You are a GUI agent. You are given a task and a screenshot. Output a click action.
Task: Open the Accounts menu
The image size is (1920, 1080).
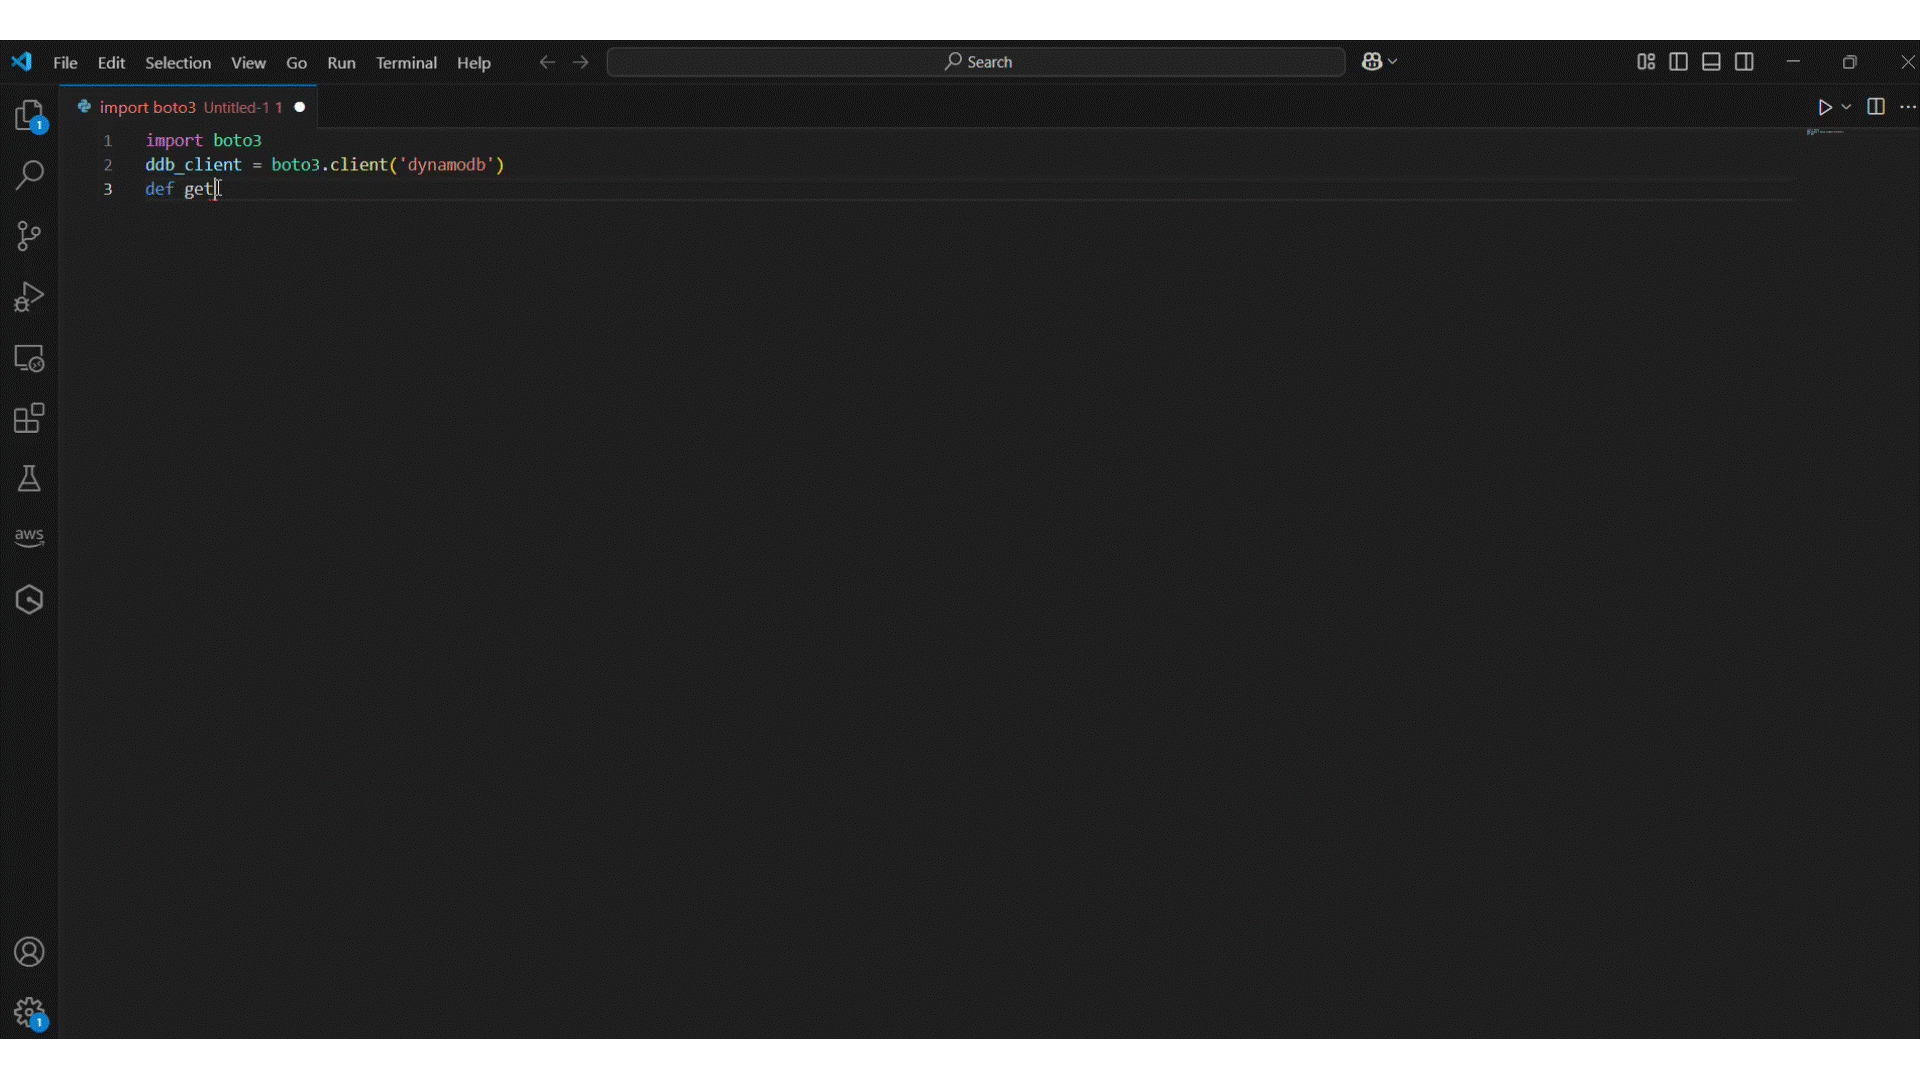click(30, 952)
